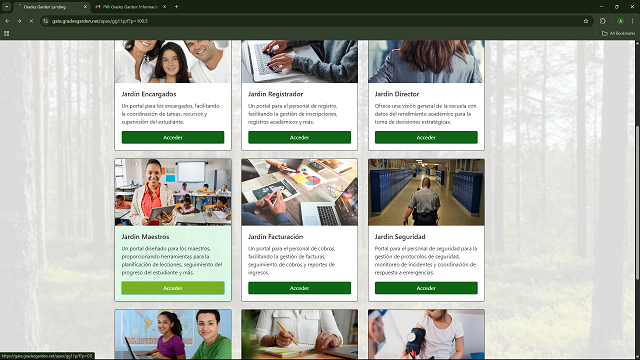Minimize the browser window

click(x=601, y=7)
